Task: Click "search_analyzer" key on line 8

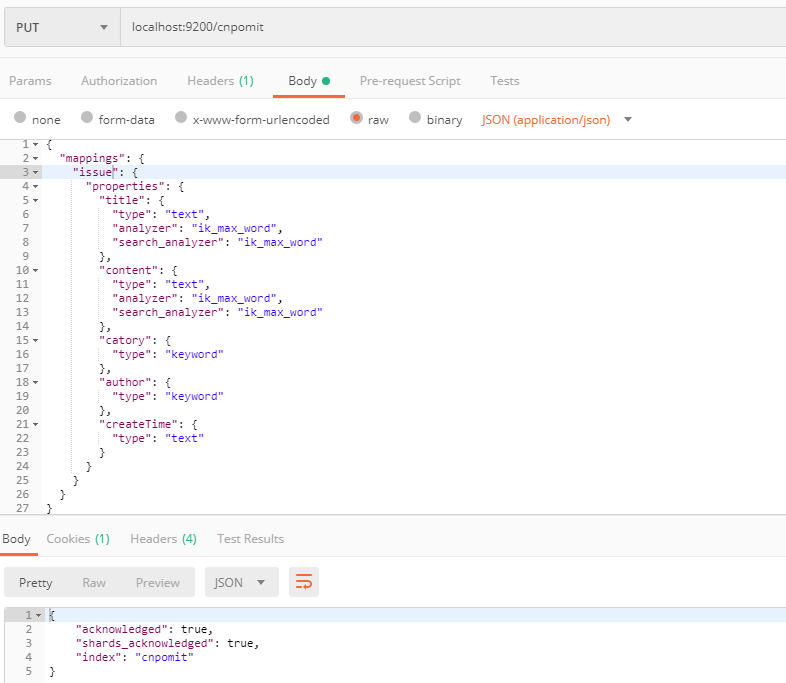Action: point(168,243)
